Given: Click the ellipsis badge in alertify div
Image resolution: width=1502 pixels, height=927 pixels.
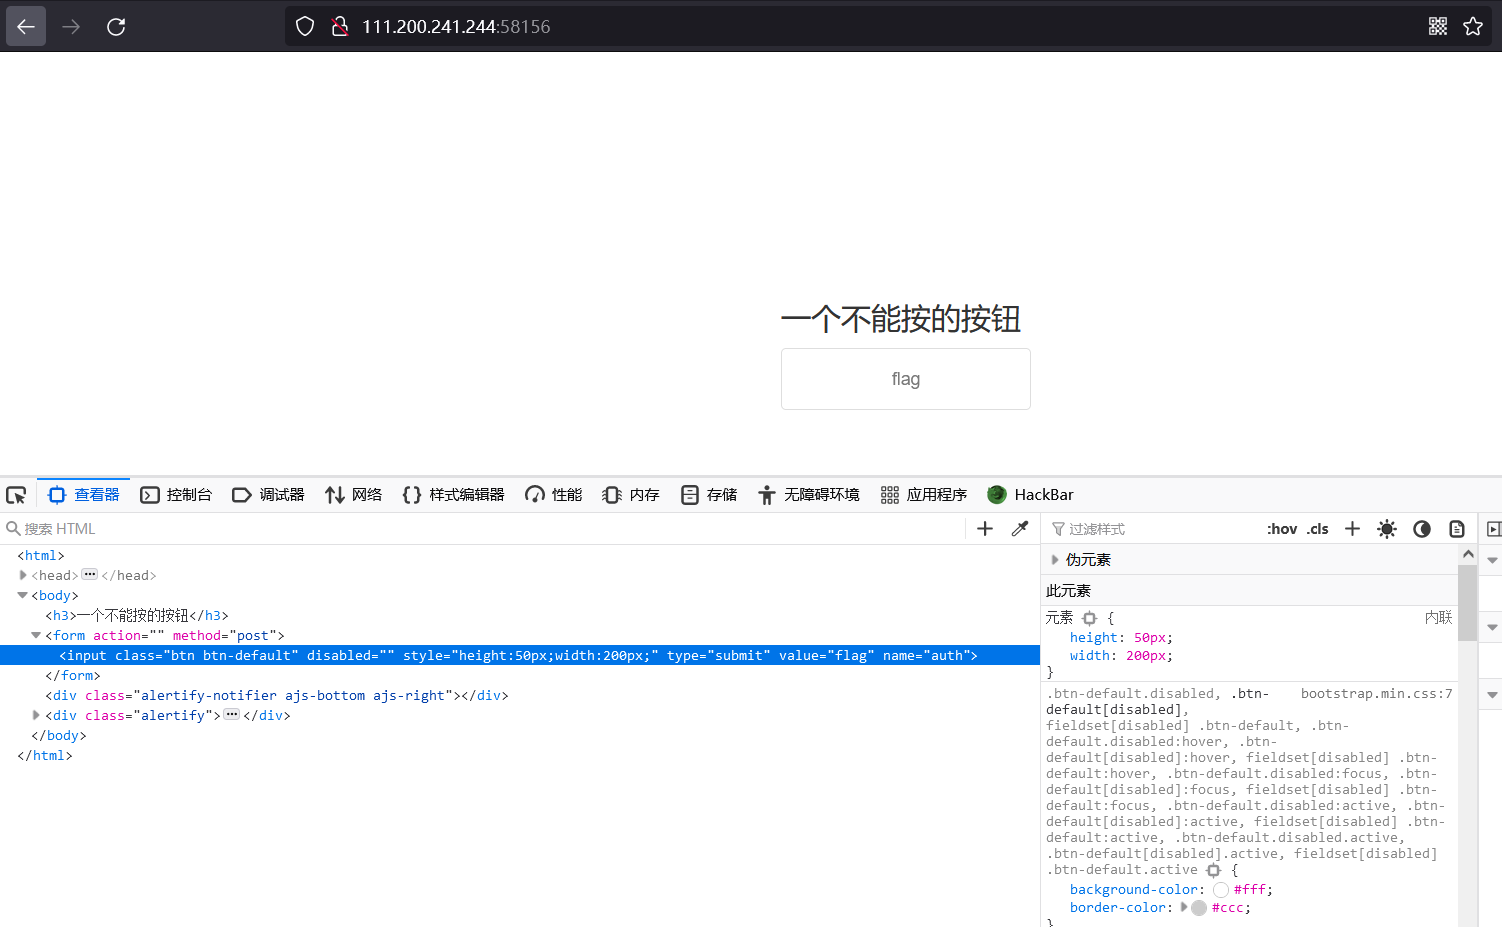Looking at the screenshot, I should point(232,715).
